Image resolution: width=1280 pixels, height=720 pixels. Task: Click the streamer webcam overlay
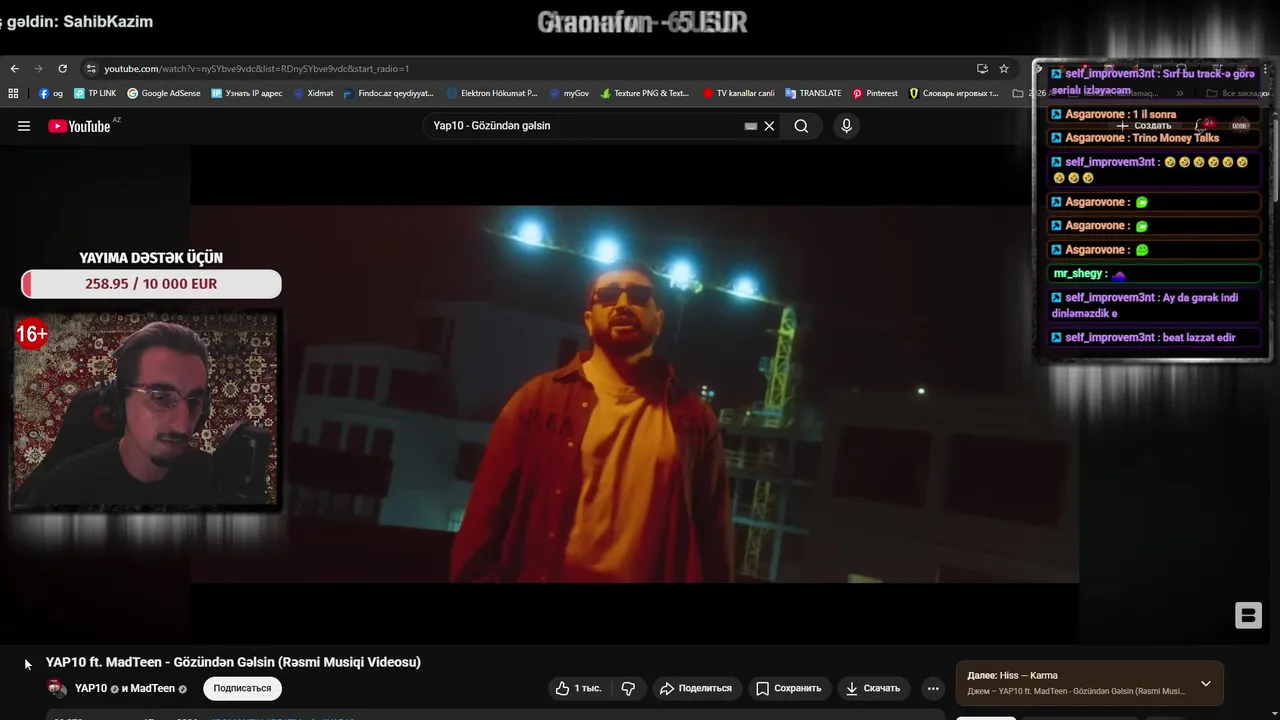click(145, 410)
